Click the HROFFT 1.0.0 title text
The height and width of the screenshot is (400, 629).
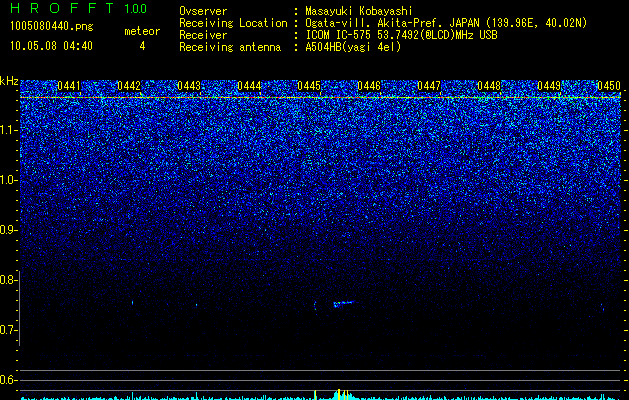pyautogui.click(x=79, y=8)
